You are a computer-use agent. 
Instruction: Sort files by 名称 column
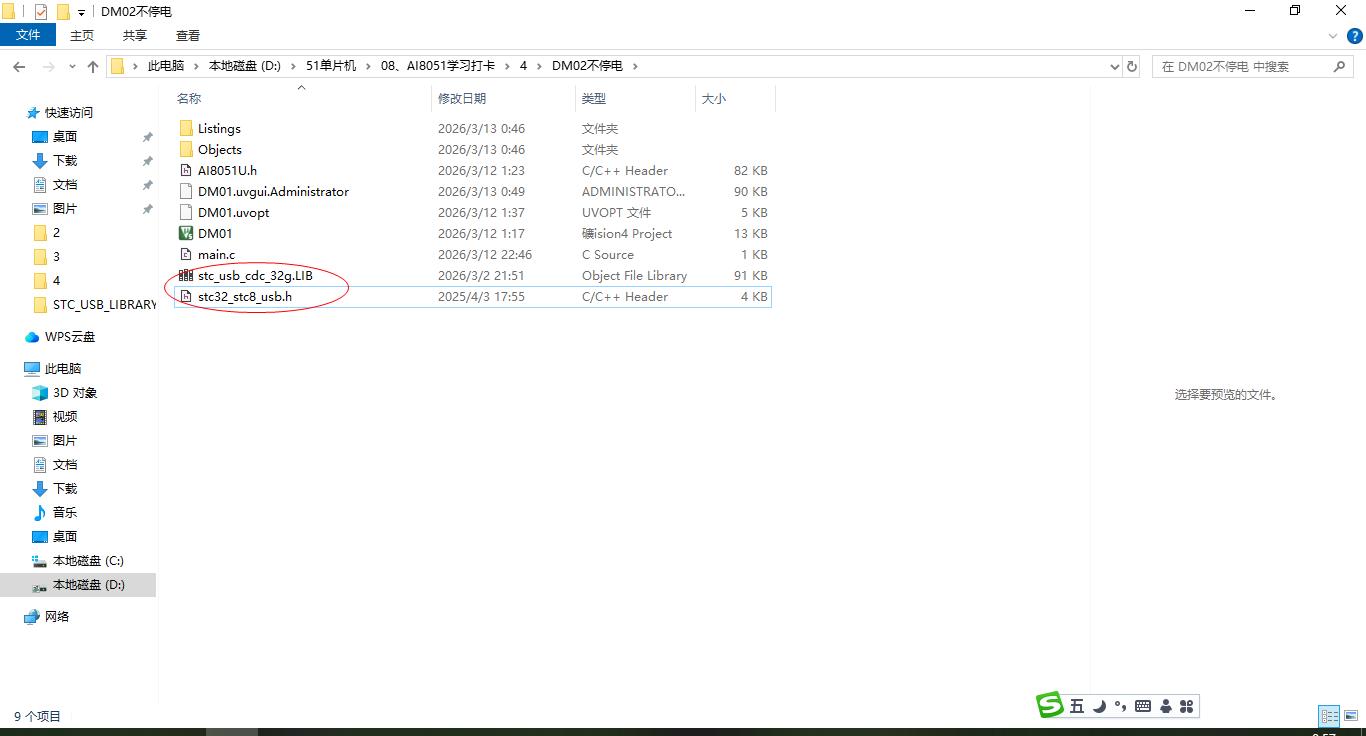point(189,98)
